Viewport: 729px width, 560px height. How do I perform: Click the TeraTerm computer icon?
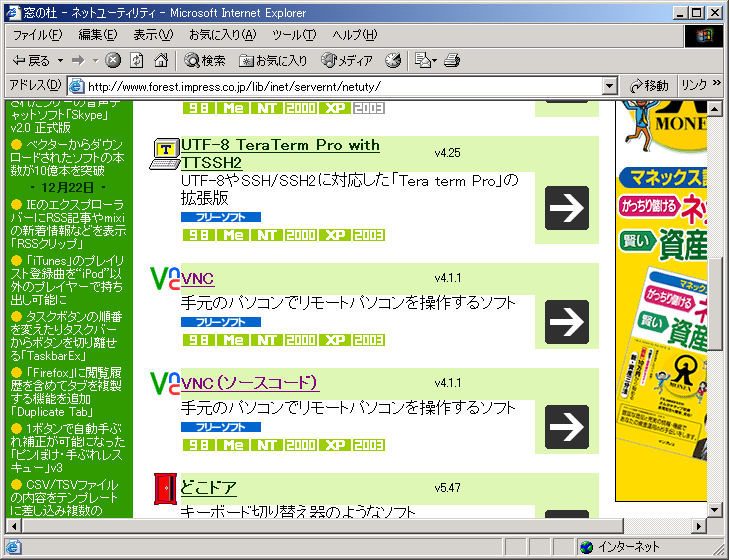[165, 154]
